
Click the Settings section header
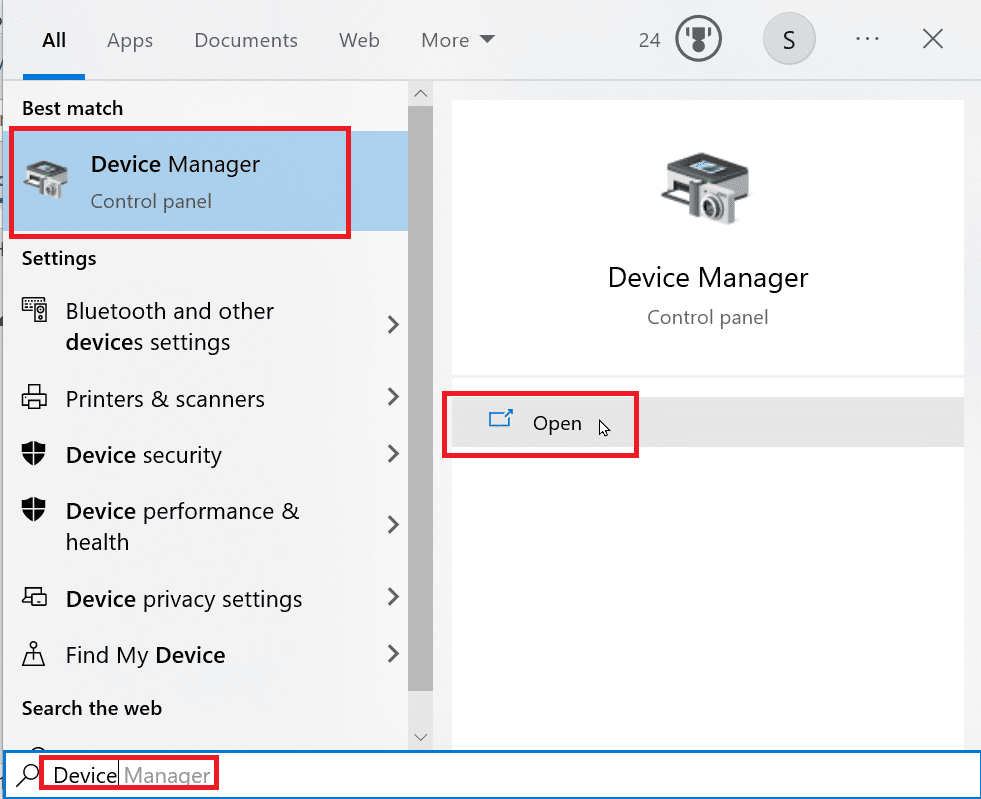click(x=59, y=258)
